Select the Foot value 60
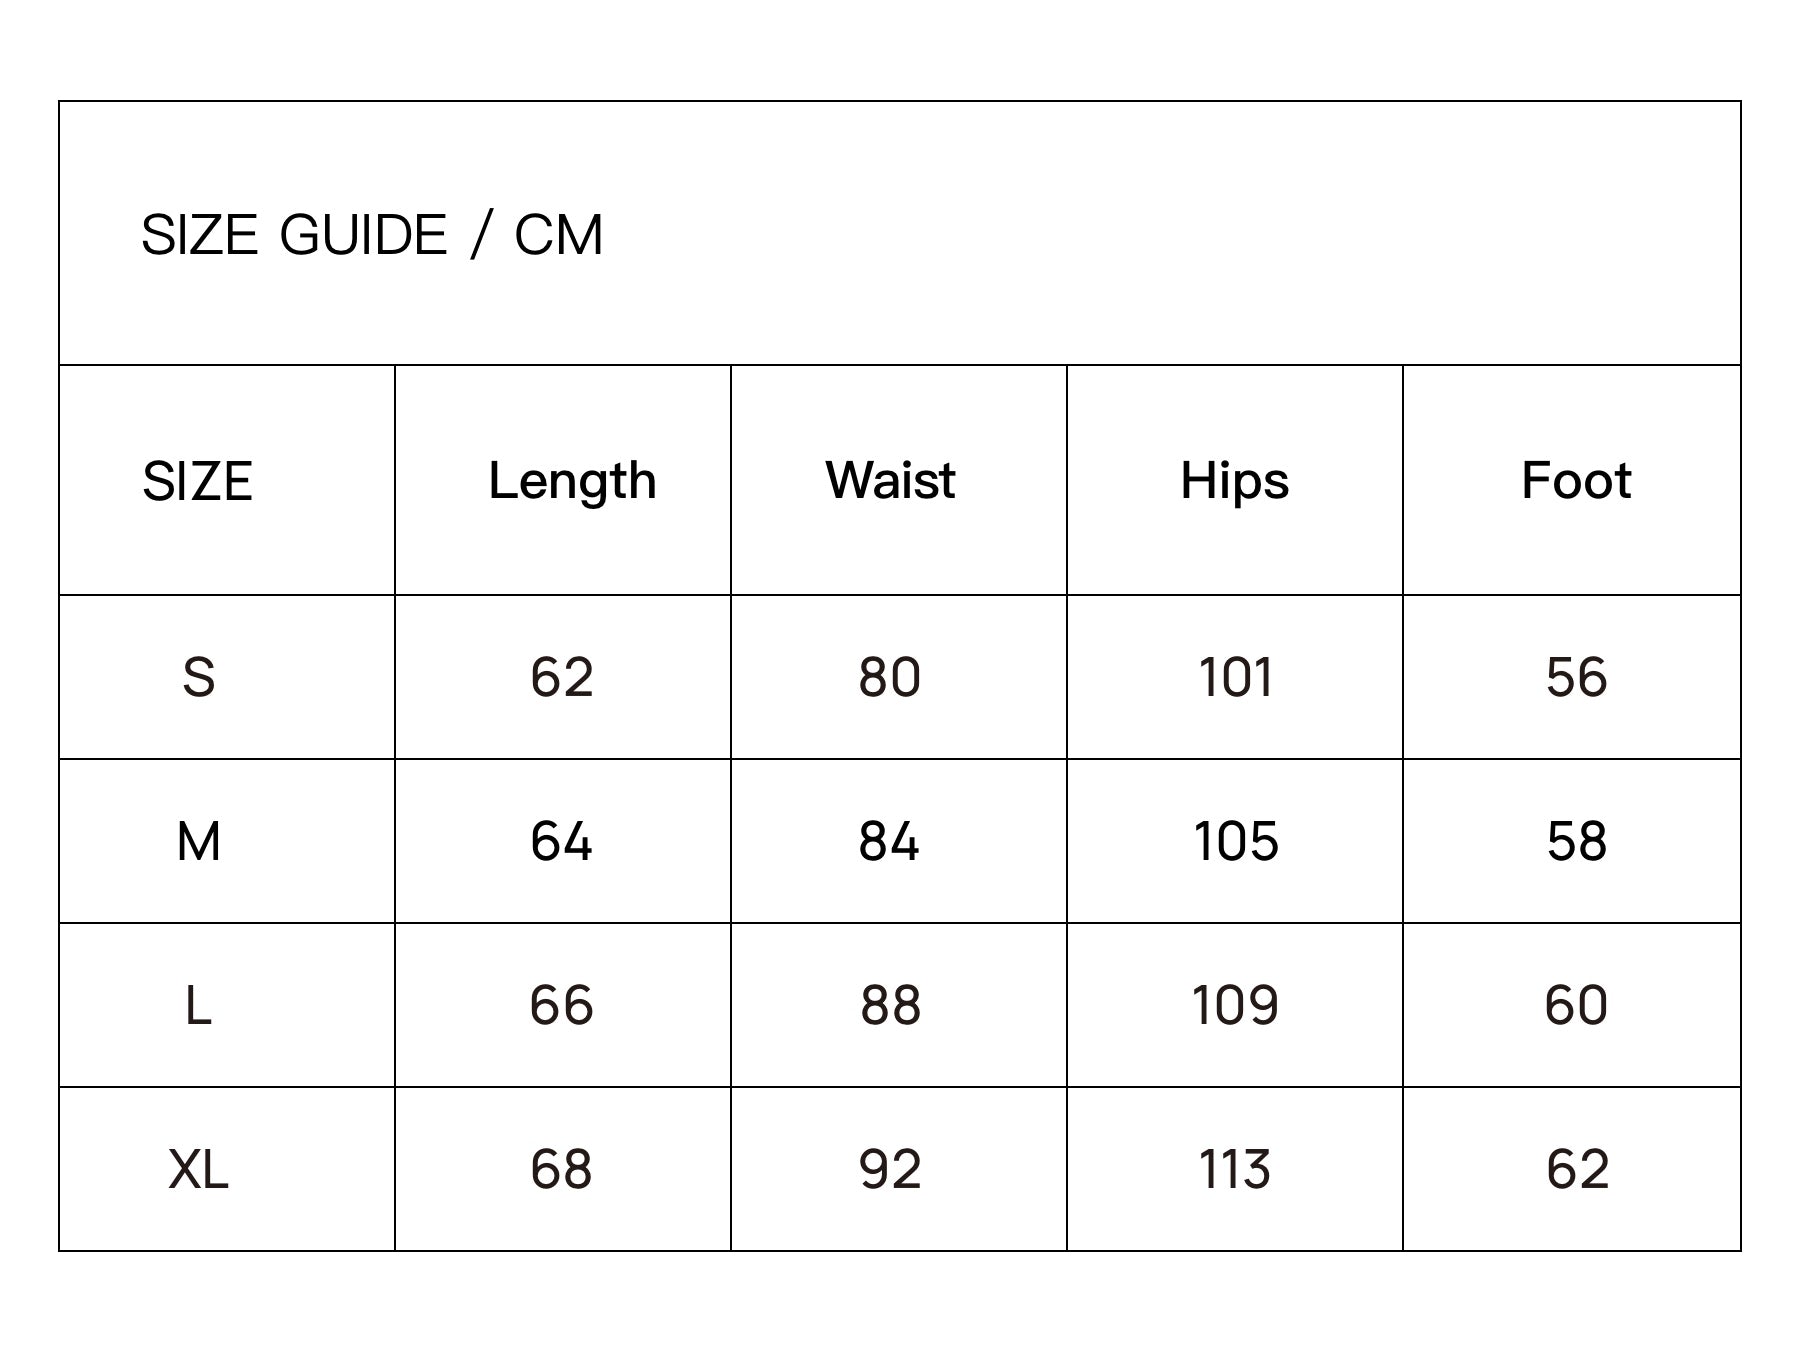This screenshot has width=1800, height=1348. [x=1576, y=1005]
